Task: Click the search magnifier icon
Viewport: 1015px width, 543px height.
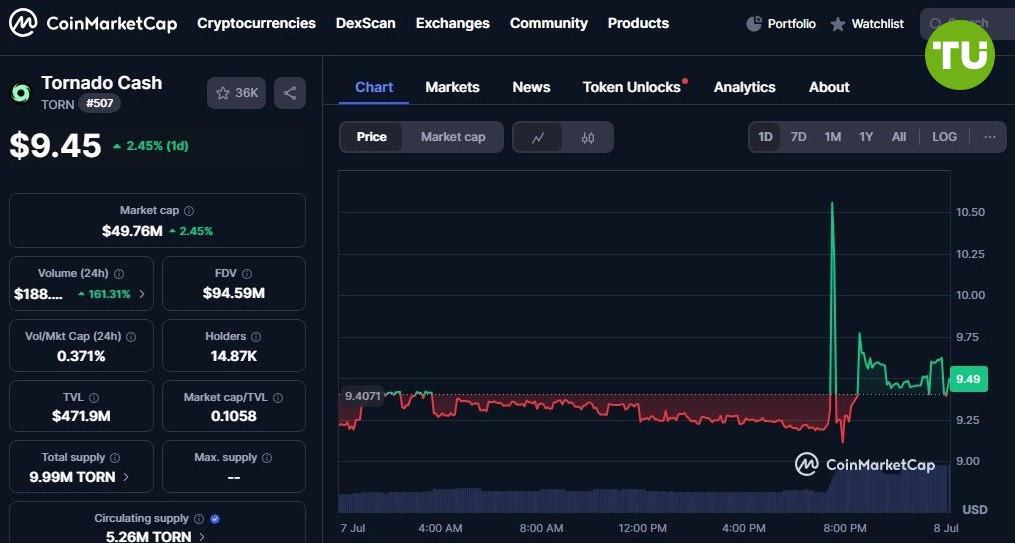Action: [x=935, y=24]
